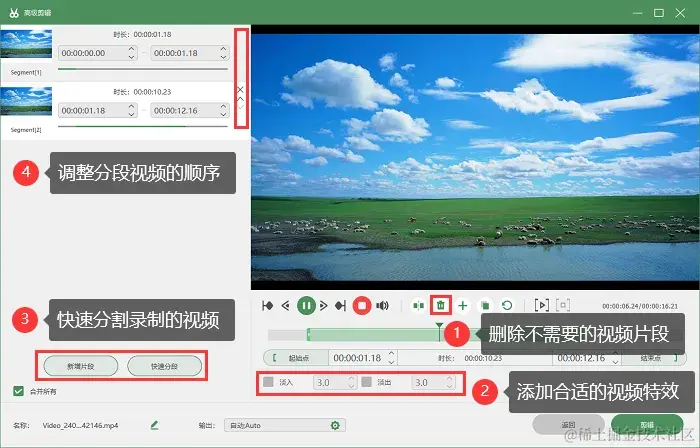Decrease the 淡入 duration value

coord(351,386)
